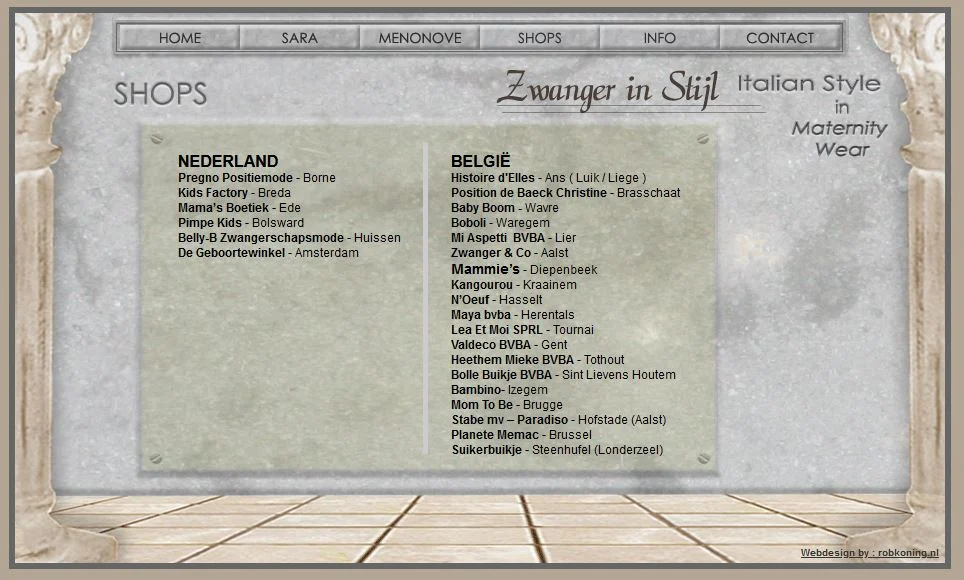This screenshot has width=964, height=580.
Task: Select Planete Memac in Brussel
Action: coord(521,435)
